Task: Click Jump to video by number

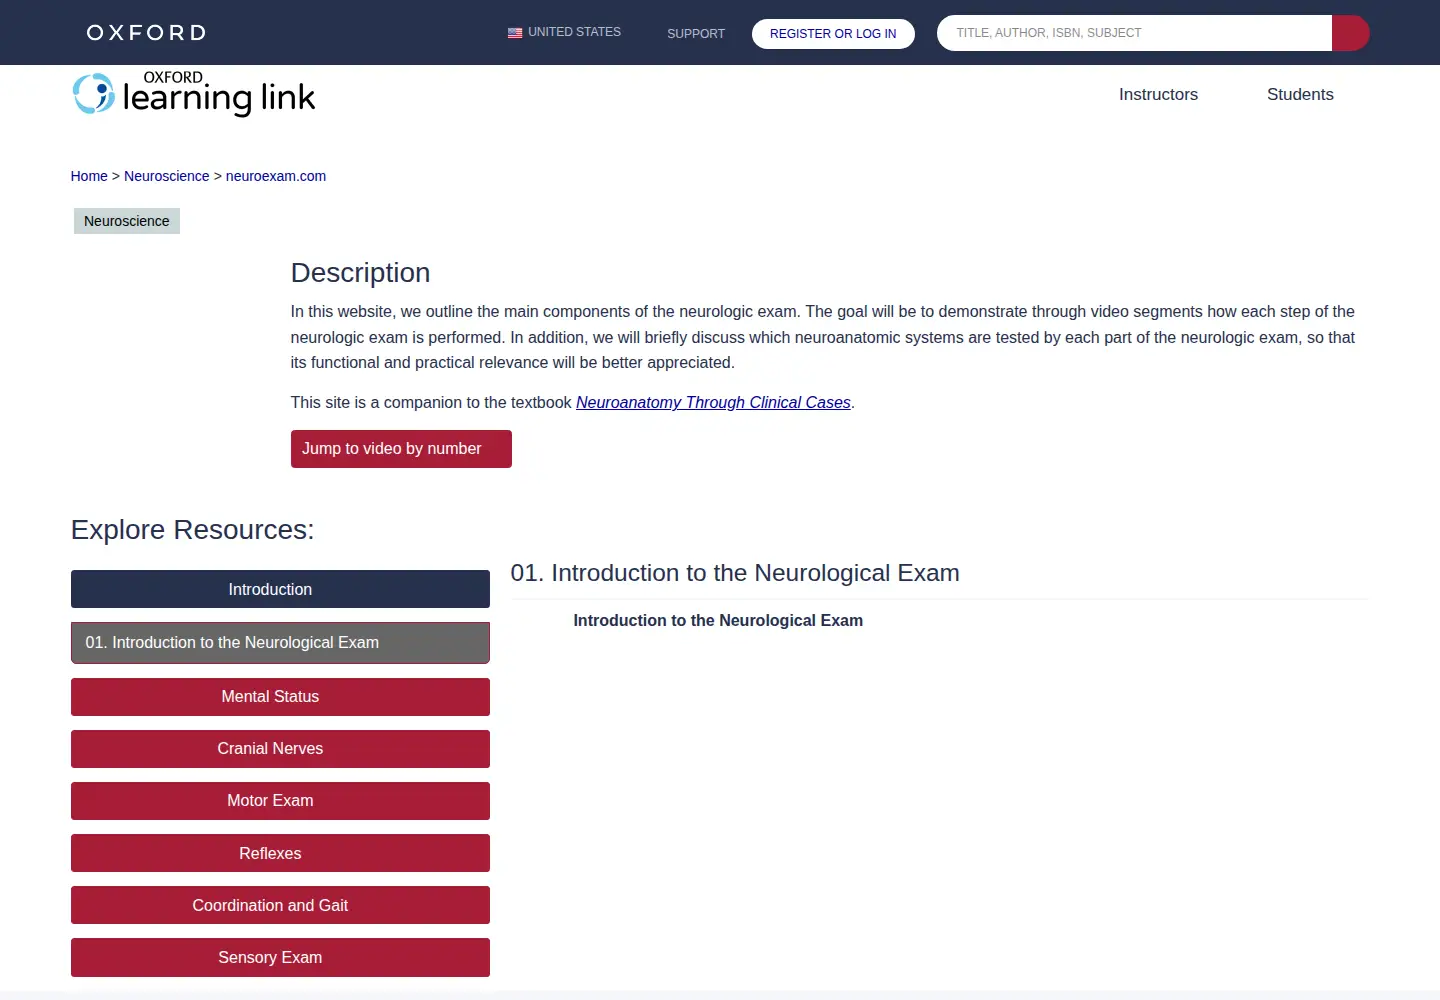Action: (x=401, y=449)
